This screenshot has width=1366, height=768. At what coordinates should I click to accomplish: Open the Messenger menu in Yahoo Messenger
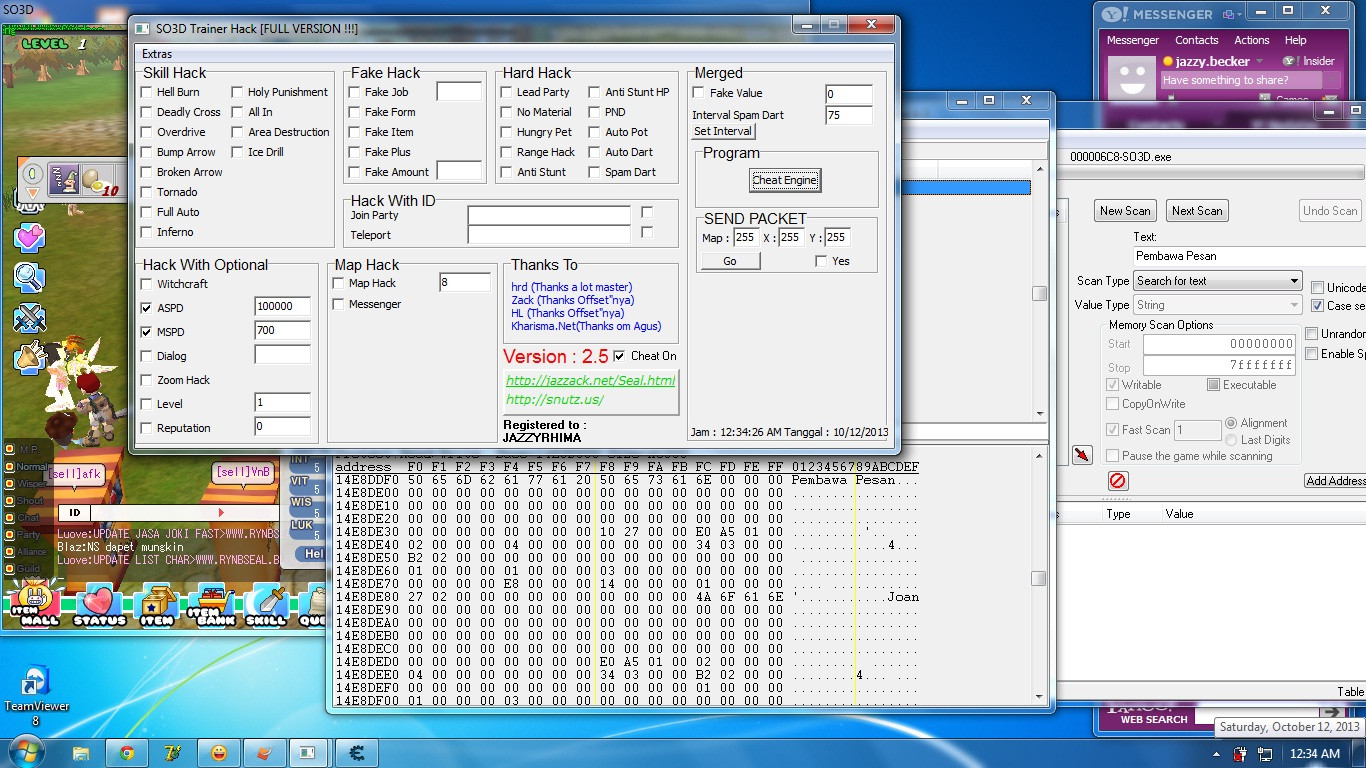1133,40
